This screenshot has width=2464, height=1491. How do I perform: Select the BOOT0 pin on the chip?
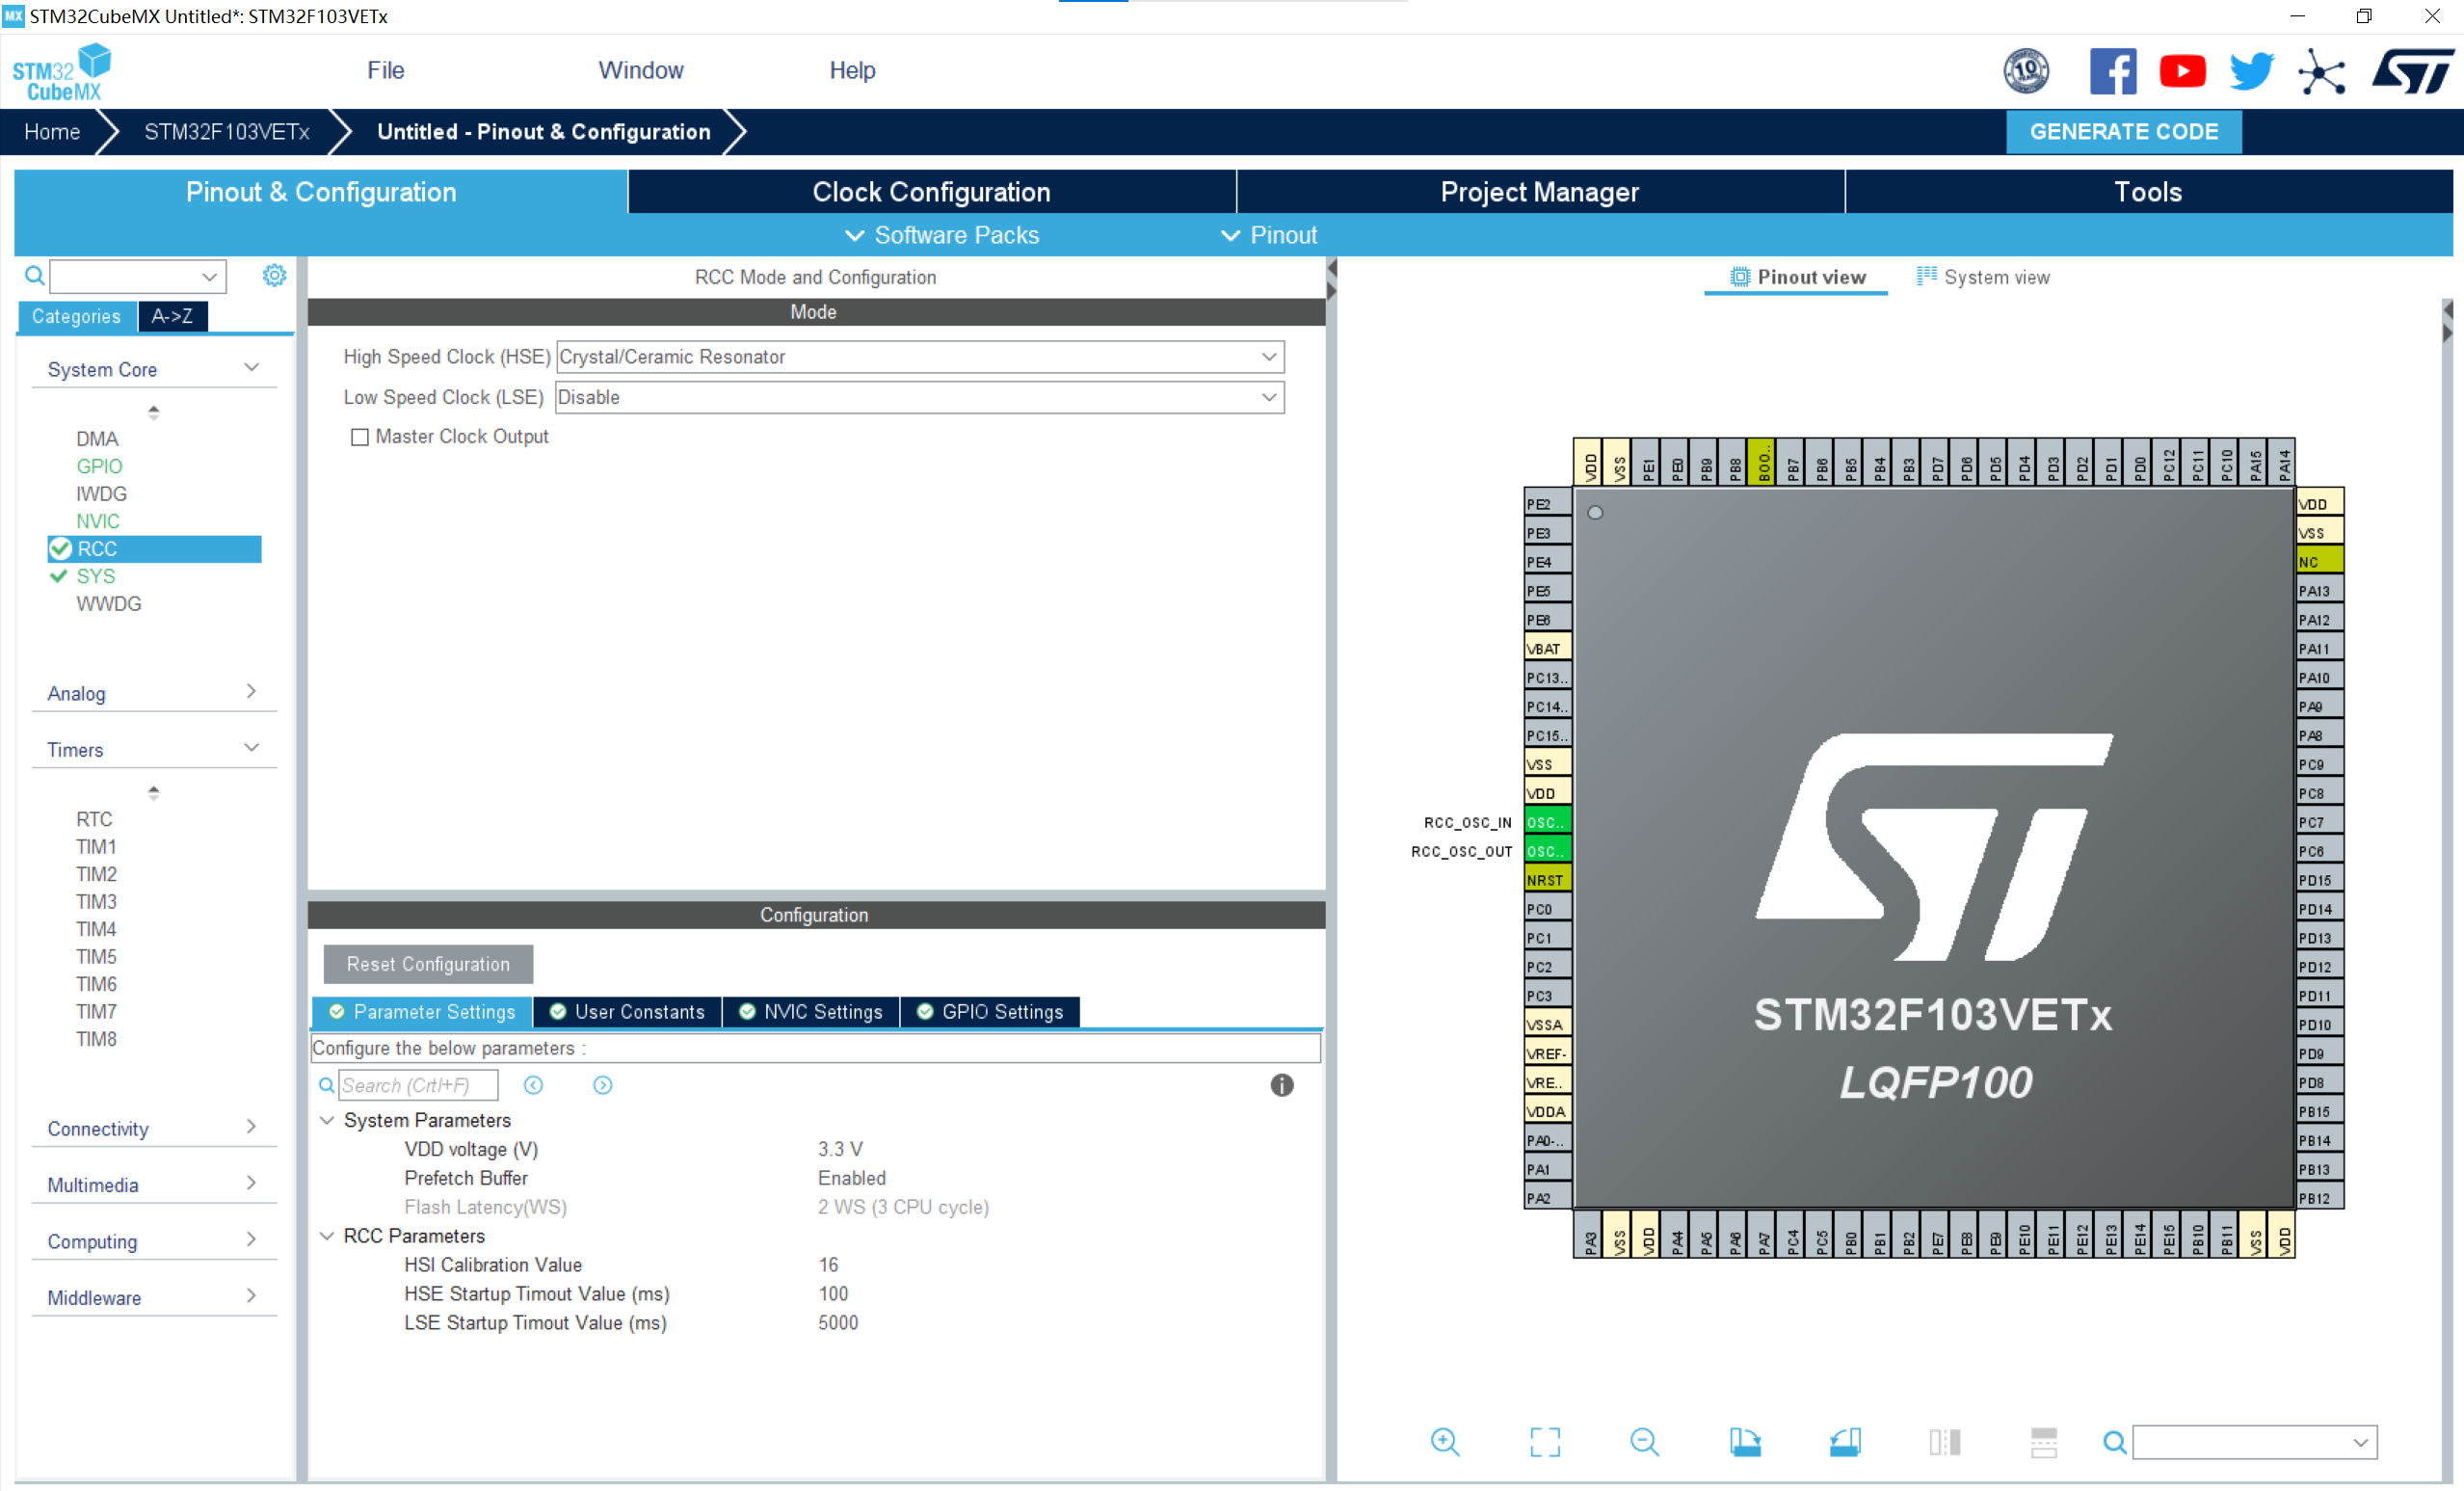tap(1761, 461)
